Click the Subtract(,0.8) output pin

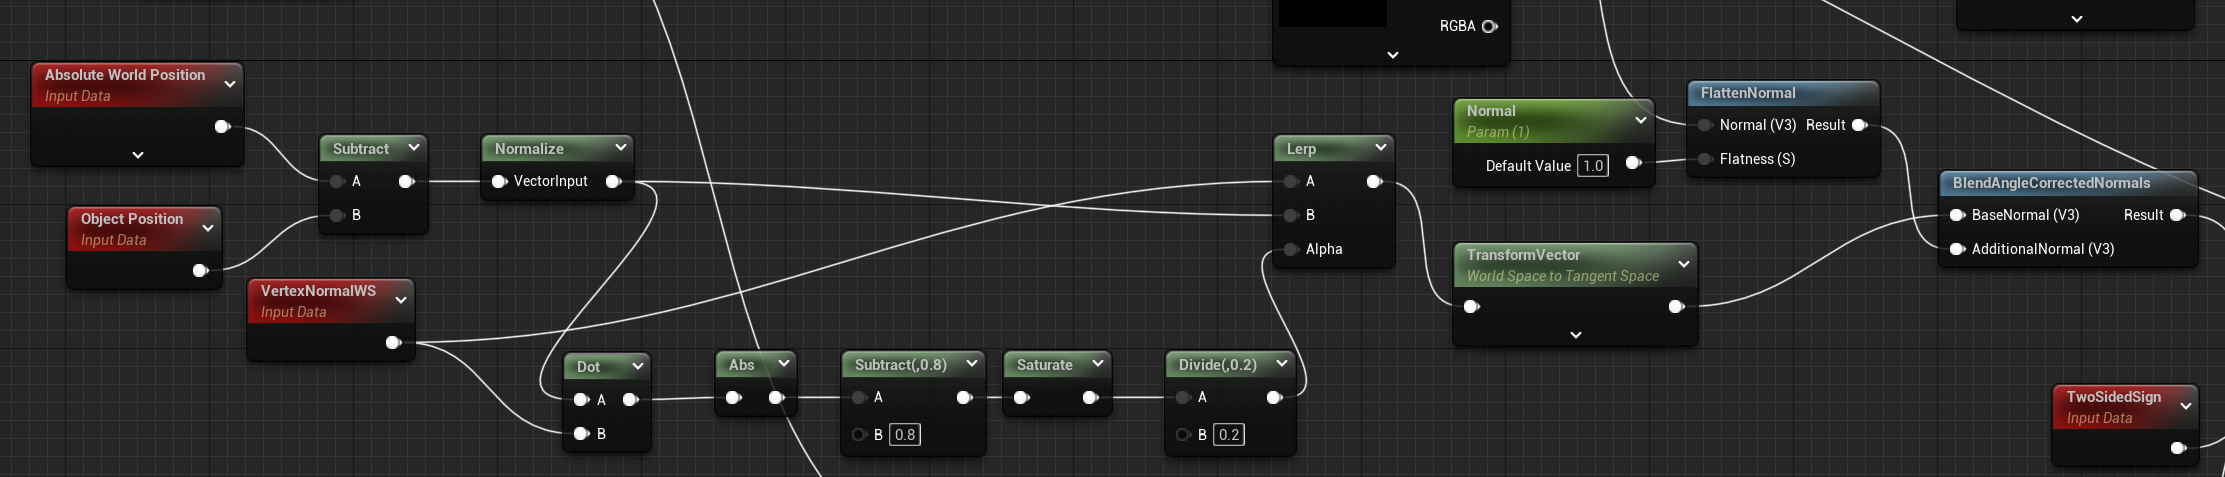click(x=964, y=397)
